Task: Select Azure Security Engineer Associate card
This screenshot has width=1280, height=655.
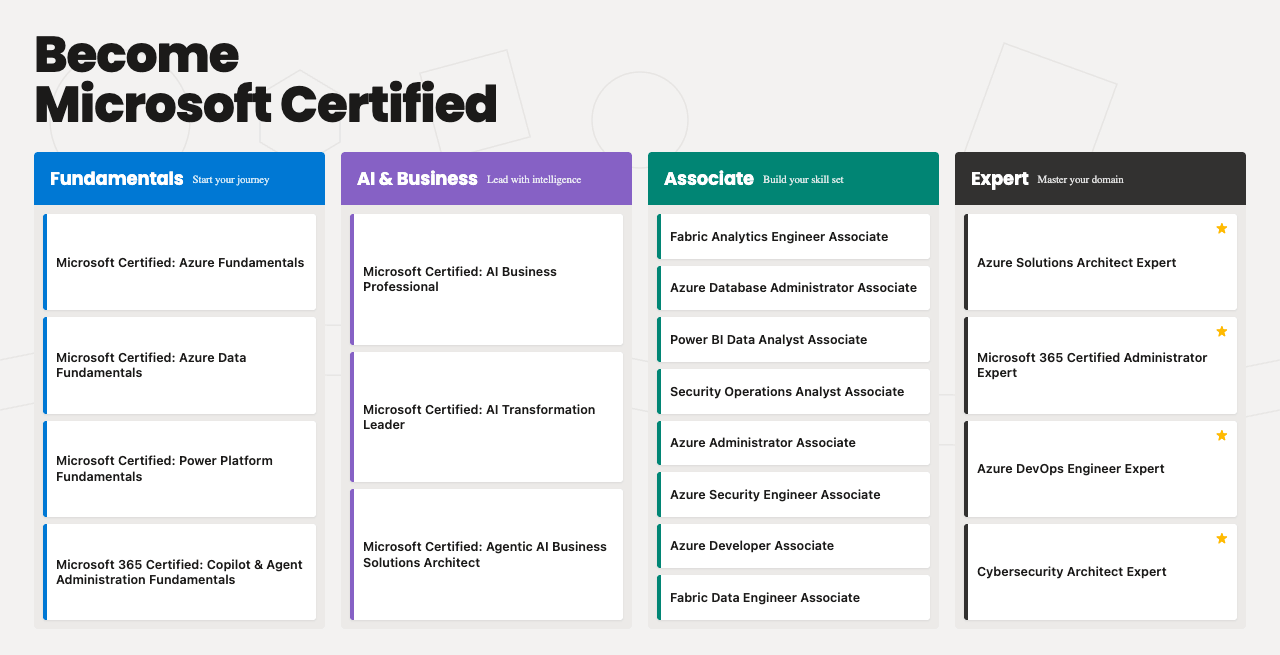Action: click(794, 494)
